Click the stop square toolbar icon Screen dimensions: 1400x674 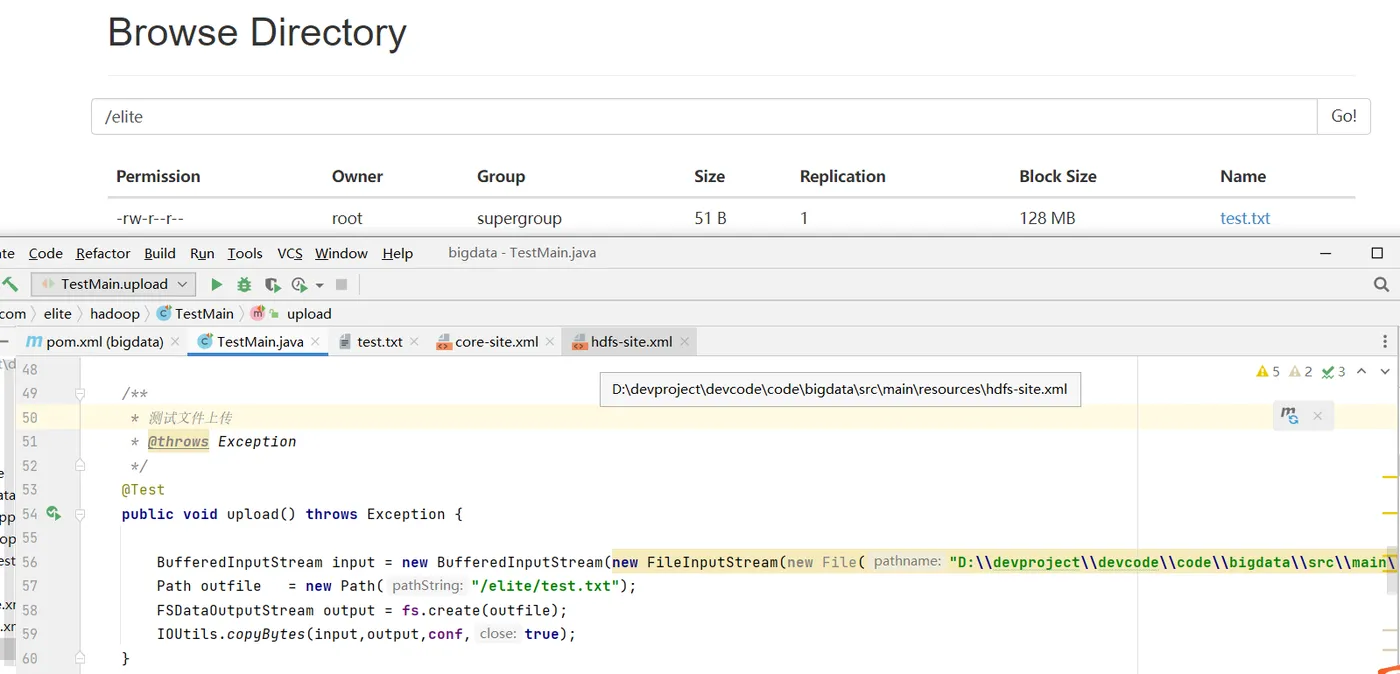coord(341,284)
